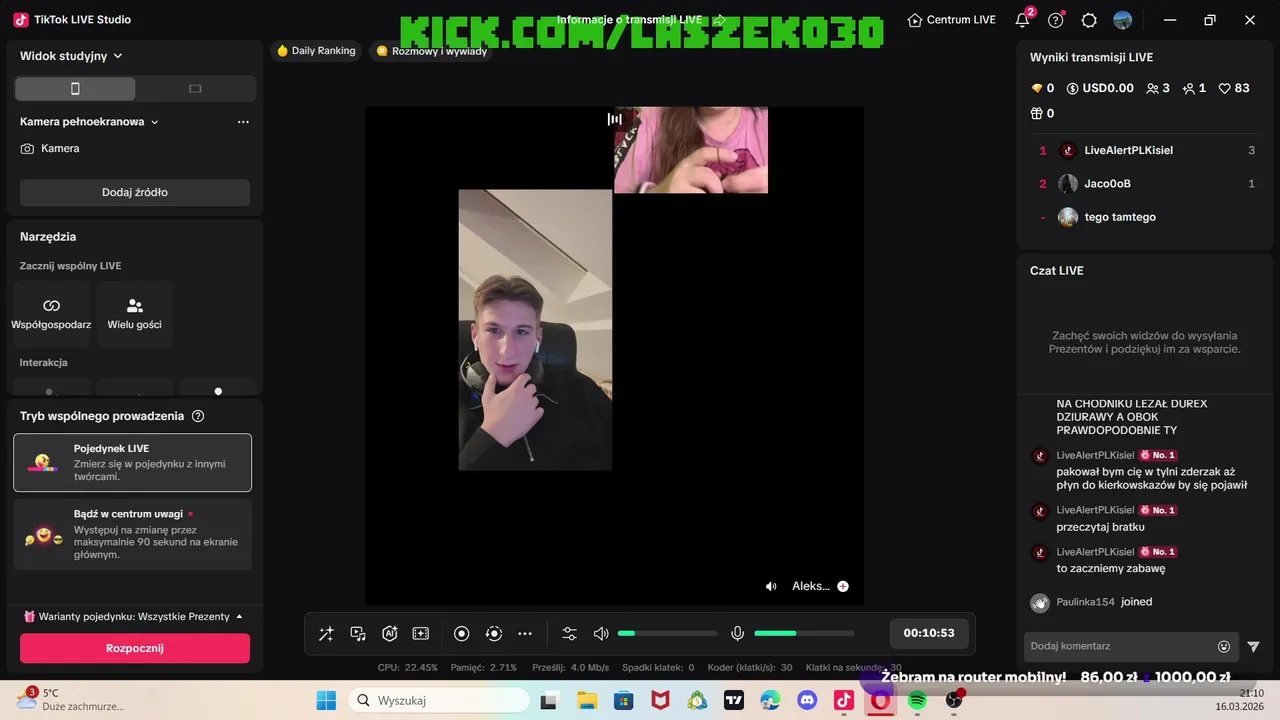1280x720 pixels.
Task: Open Discord from the taskbar
Action: click(x=807, y=701)
